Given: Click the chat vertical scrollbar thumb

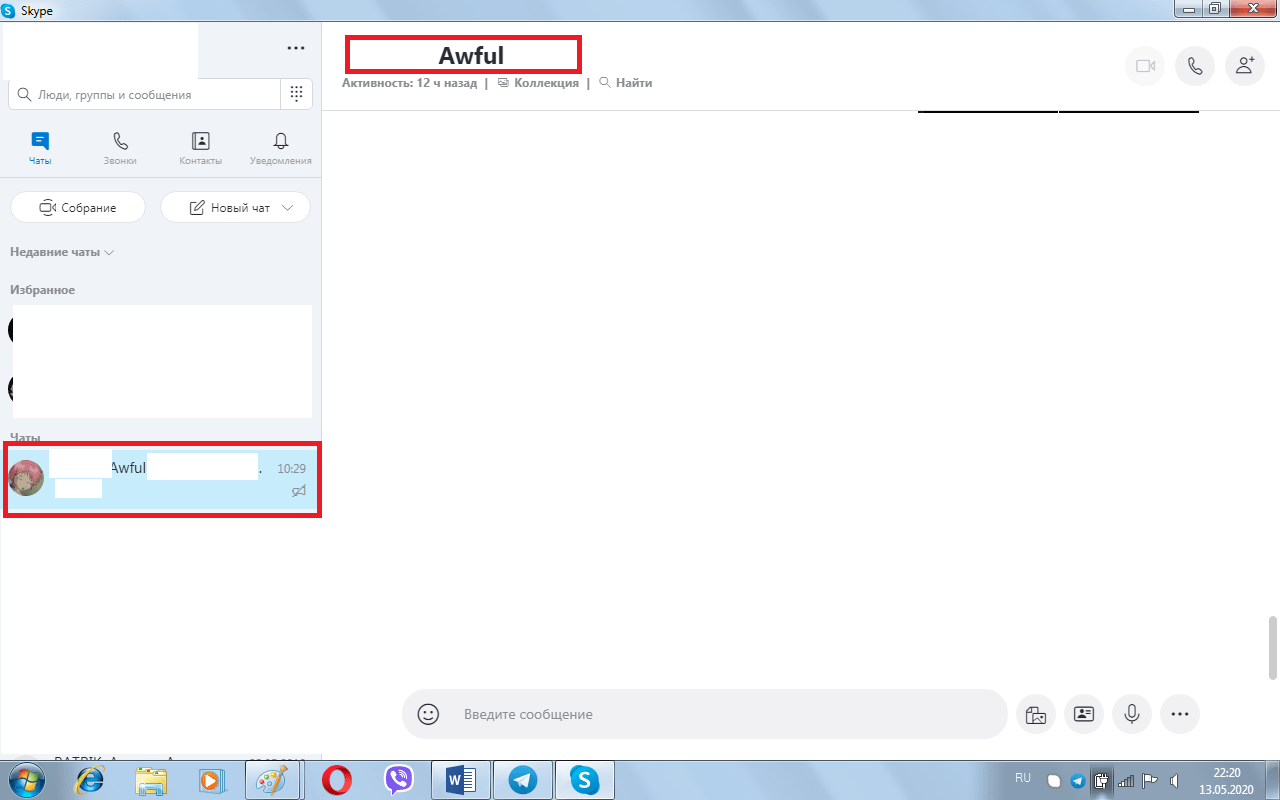Looking at the screenshot, I should pos(1273,647).
